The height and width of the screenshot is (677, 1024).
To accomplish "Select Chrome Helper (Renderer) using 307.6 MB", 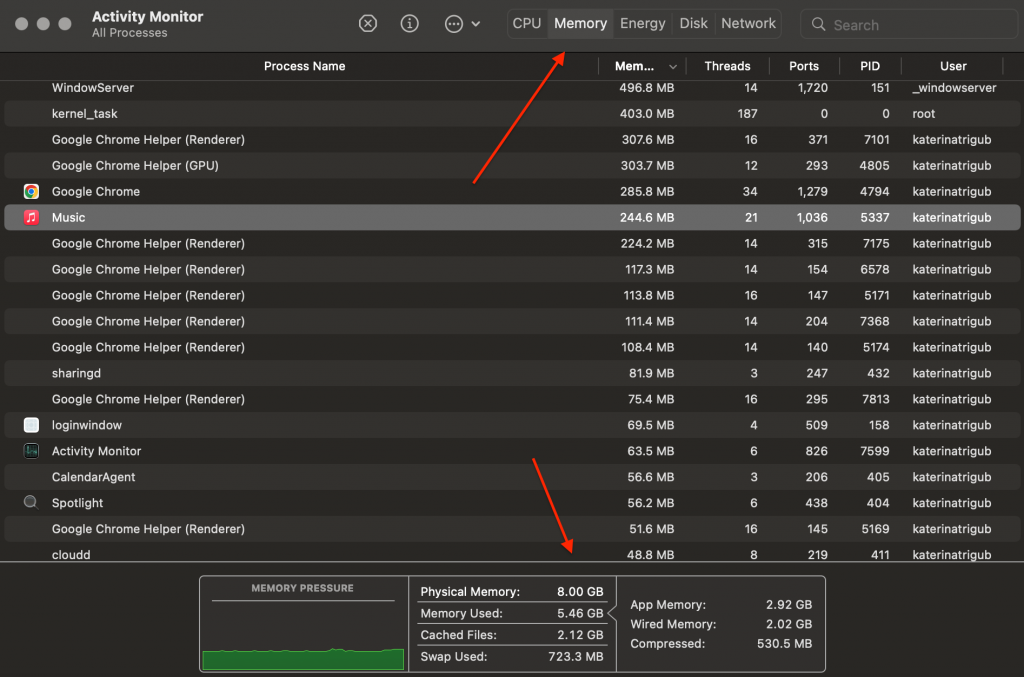I will point(512,140).
